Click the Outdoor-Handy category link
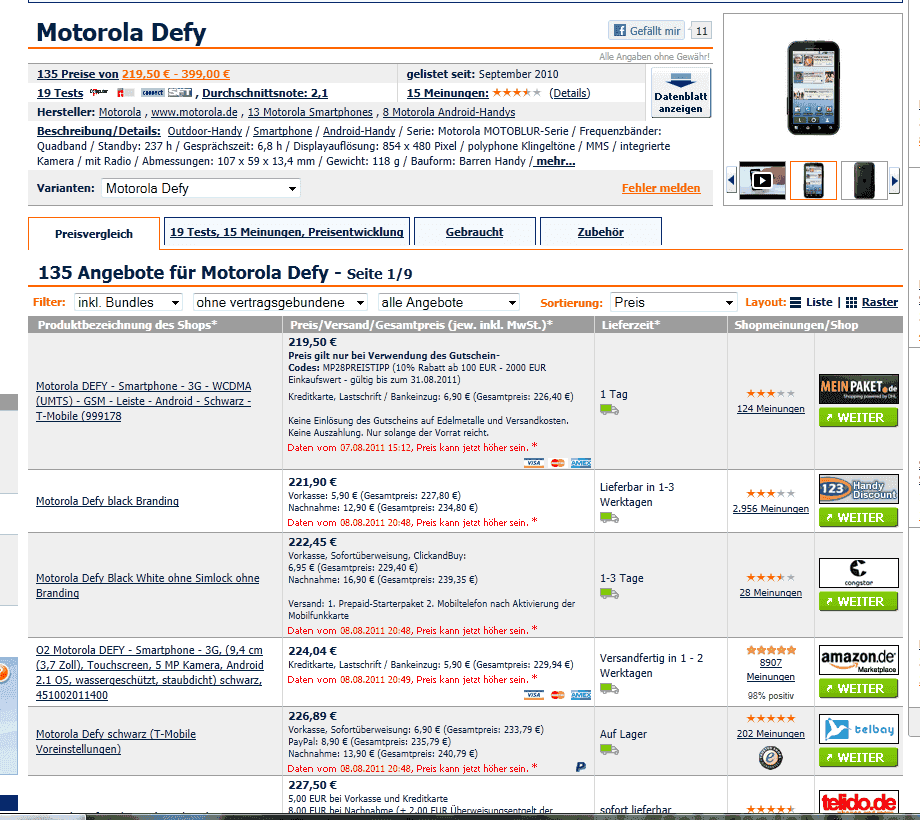 click(205, 131)
